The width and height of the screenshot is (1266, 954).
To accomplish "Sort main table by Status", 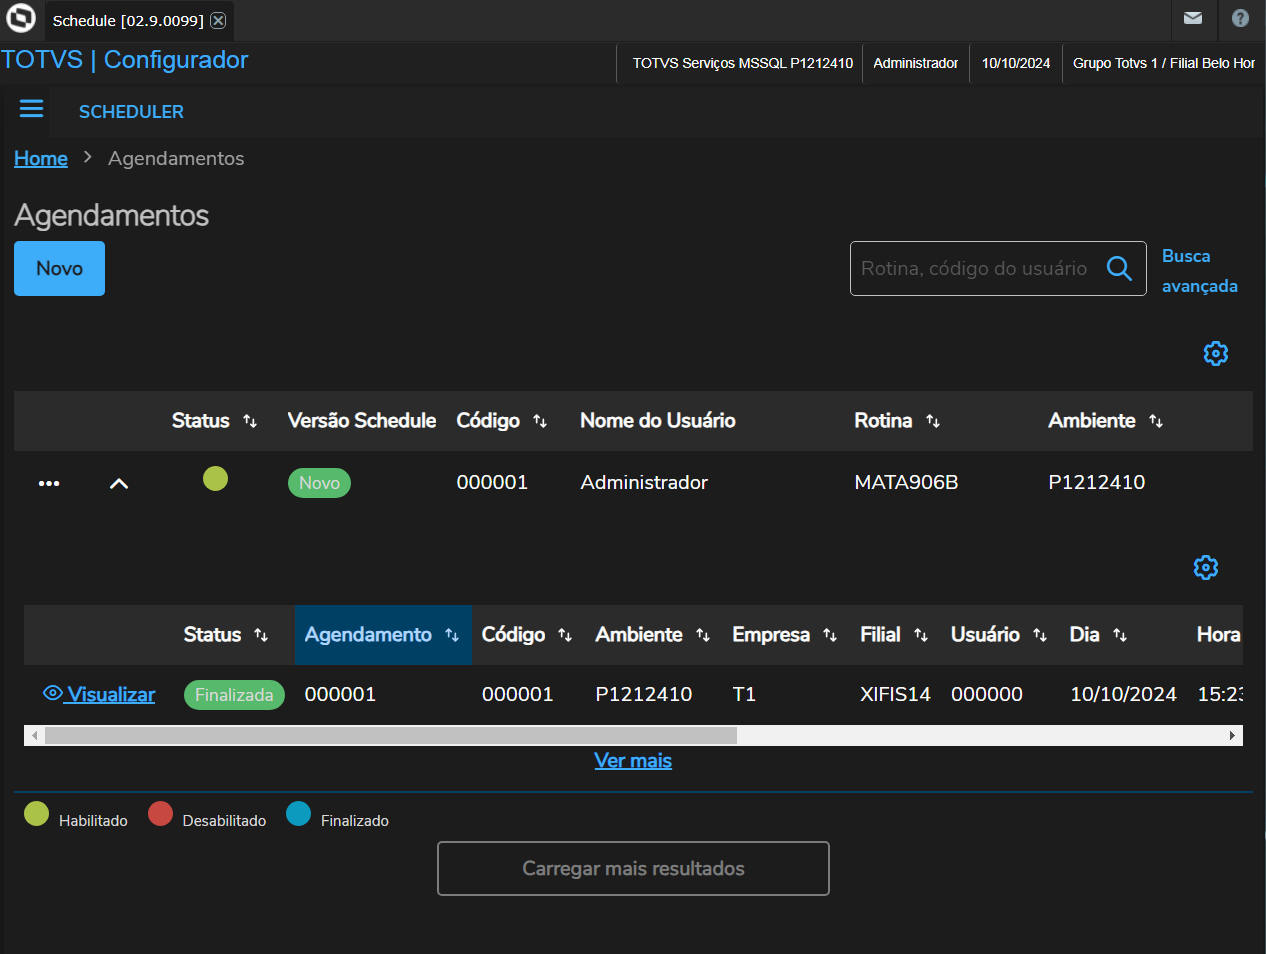I will tap(250, 421).
